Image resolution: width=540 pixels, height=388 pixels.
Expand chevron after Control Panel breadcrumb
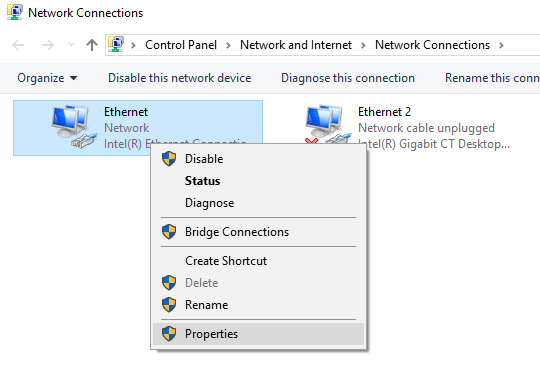tap(228, 45)
